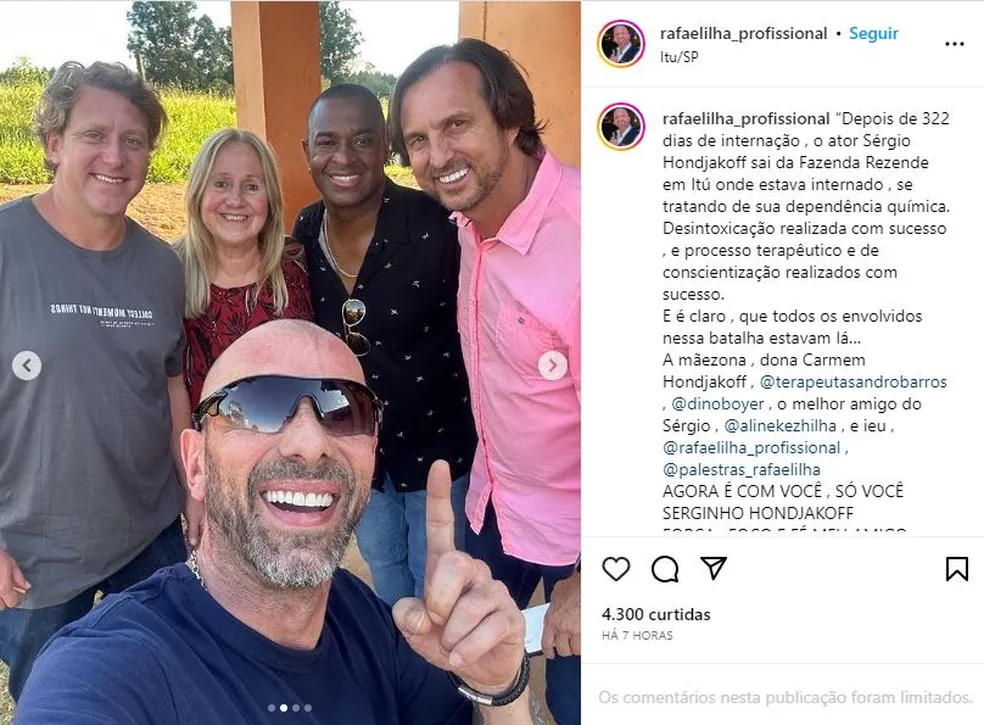Open the @terapeutasandrobarros mention

point(853,382)
